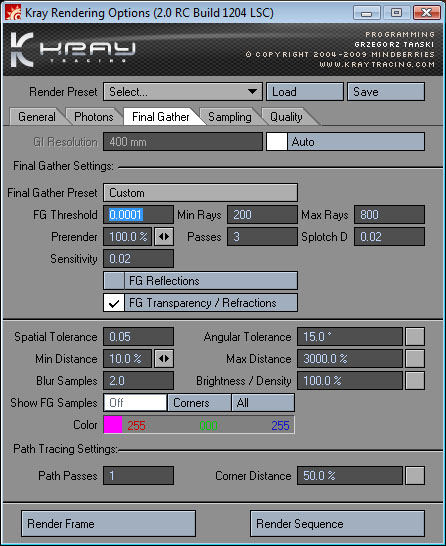Click the Kray app icon in title bar
The width and height of the screenshot is (446, 546).
pos(13,13)
